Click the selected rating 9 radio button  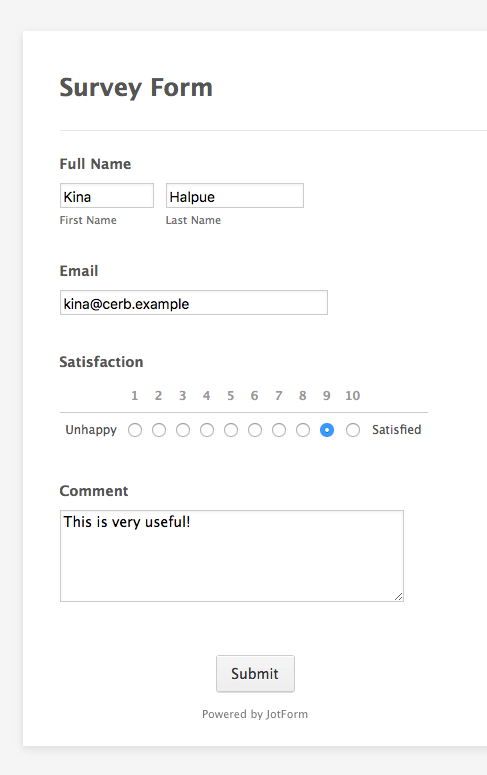click(327, 430)
